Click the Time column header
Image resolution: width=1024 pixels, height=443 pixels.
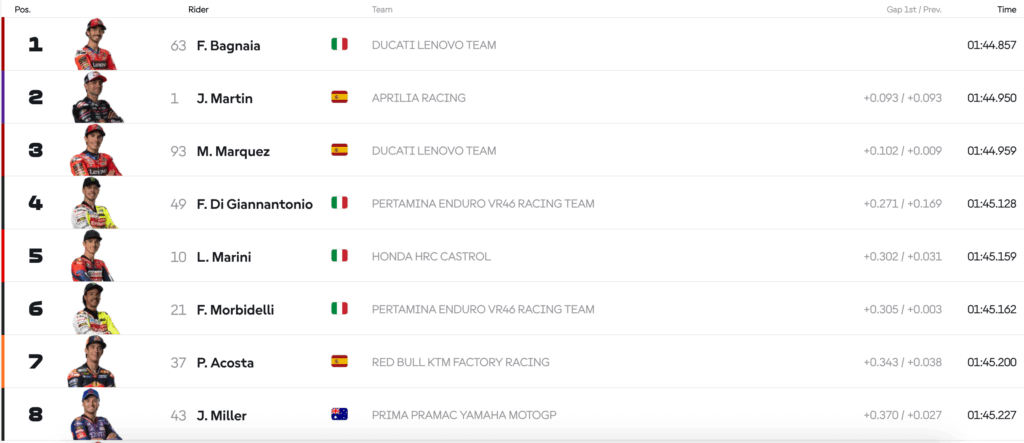pyautogui.click(x=1006, y=9)
